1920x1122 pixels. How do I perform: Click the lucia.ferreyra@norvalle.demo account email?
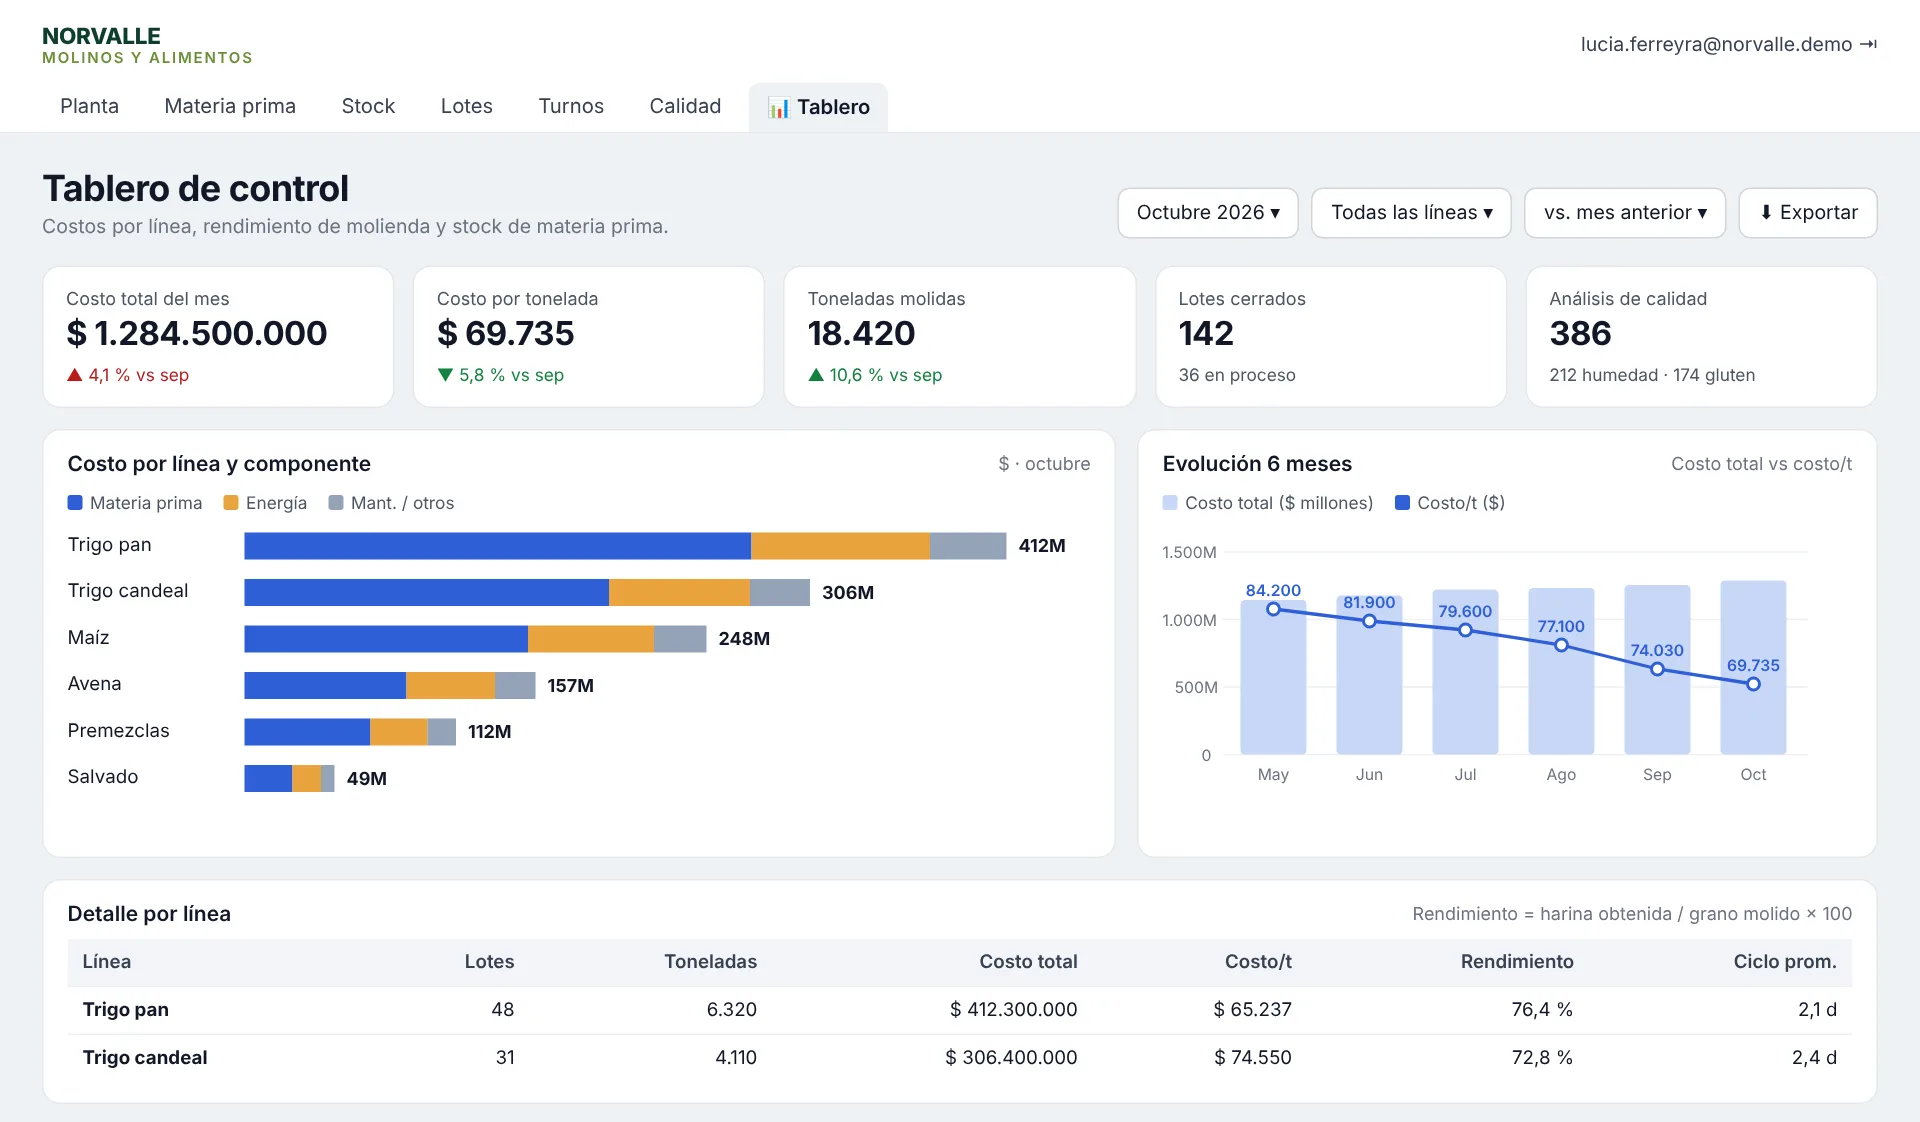(x=1716, y=44)
